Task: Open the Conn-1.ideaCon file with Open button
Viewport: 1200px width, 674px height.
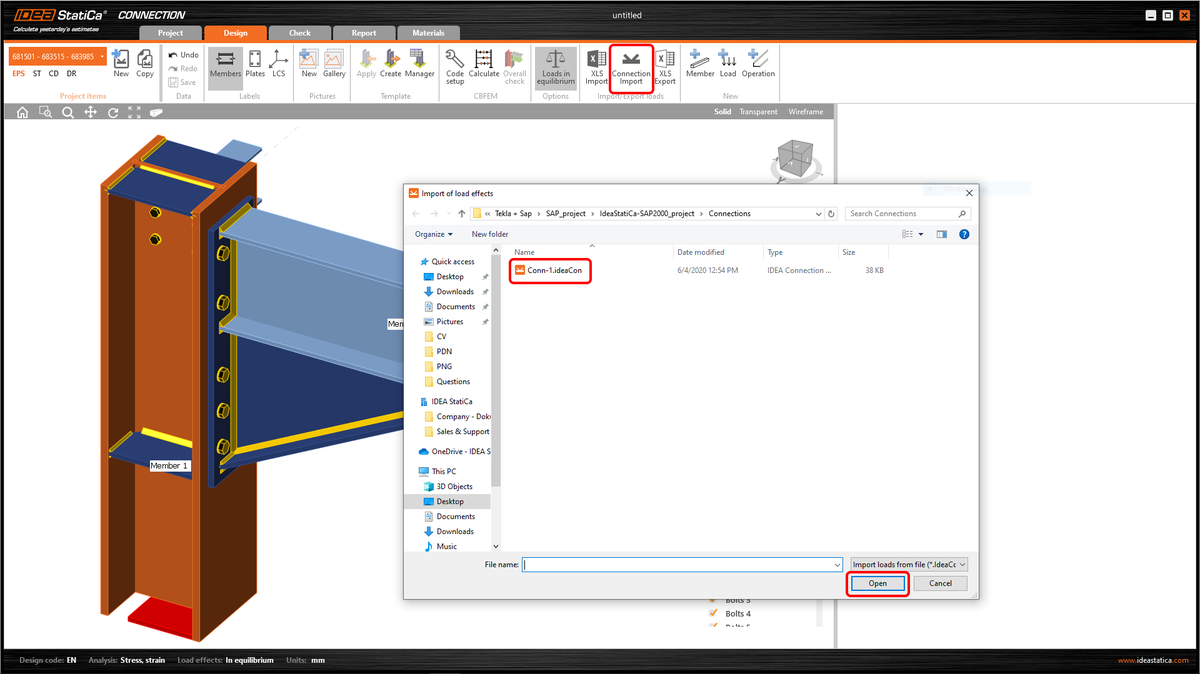Action: [877, 583]
